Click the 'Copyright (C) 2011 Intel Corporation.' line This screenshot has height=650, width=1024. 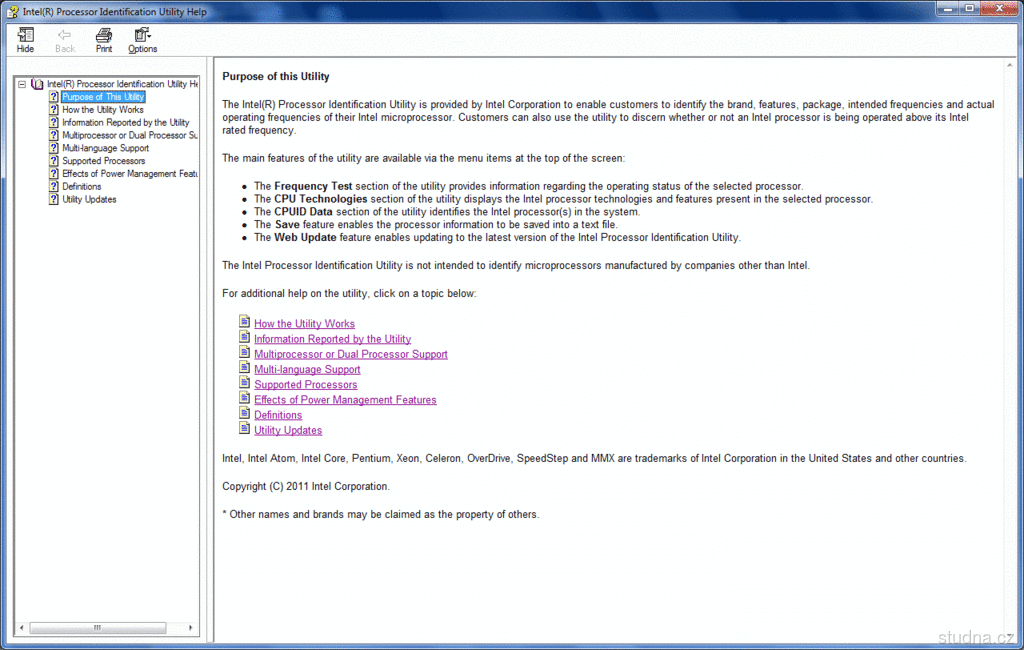[306, 487]
